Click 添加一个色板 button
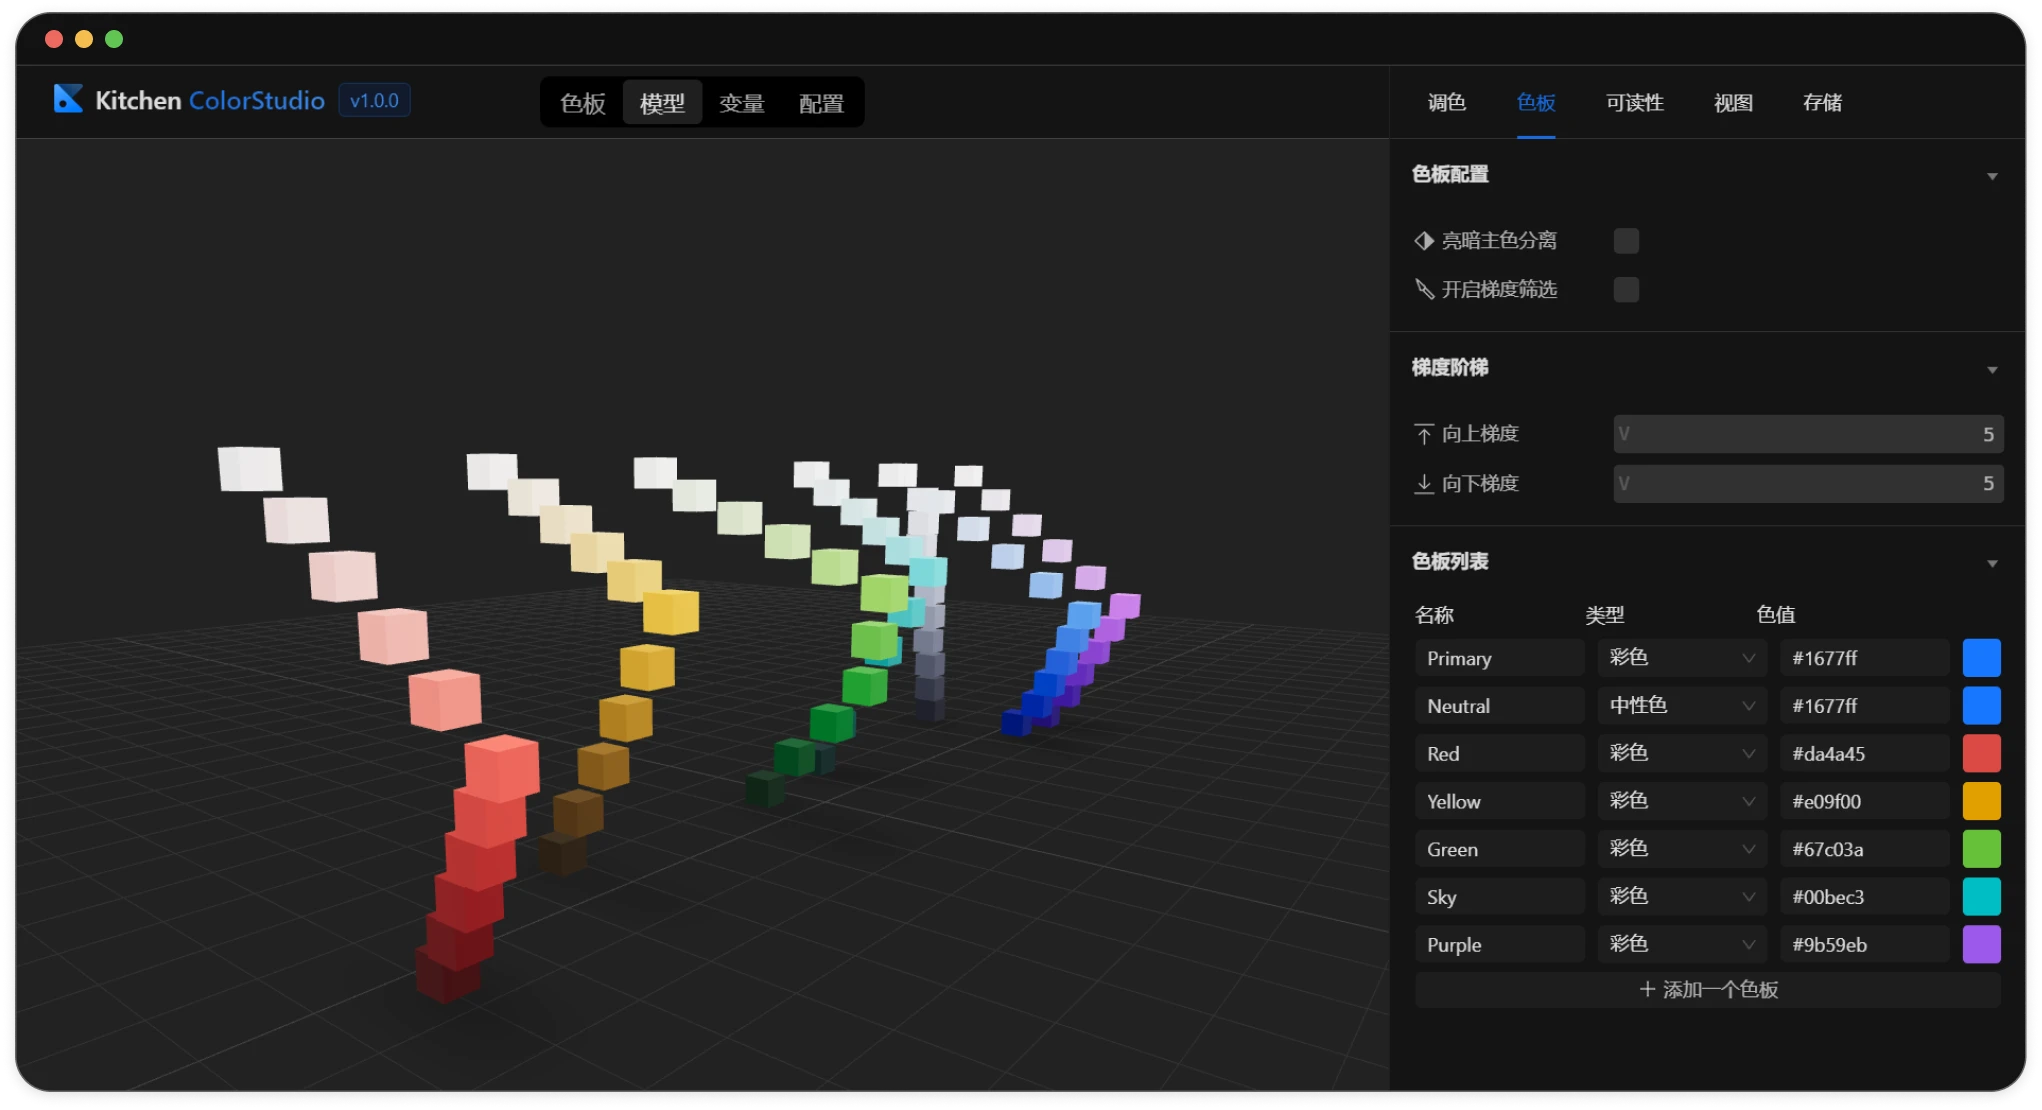2042x1110 pixels. [x=1708, y=989]
